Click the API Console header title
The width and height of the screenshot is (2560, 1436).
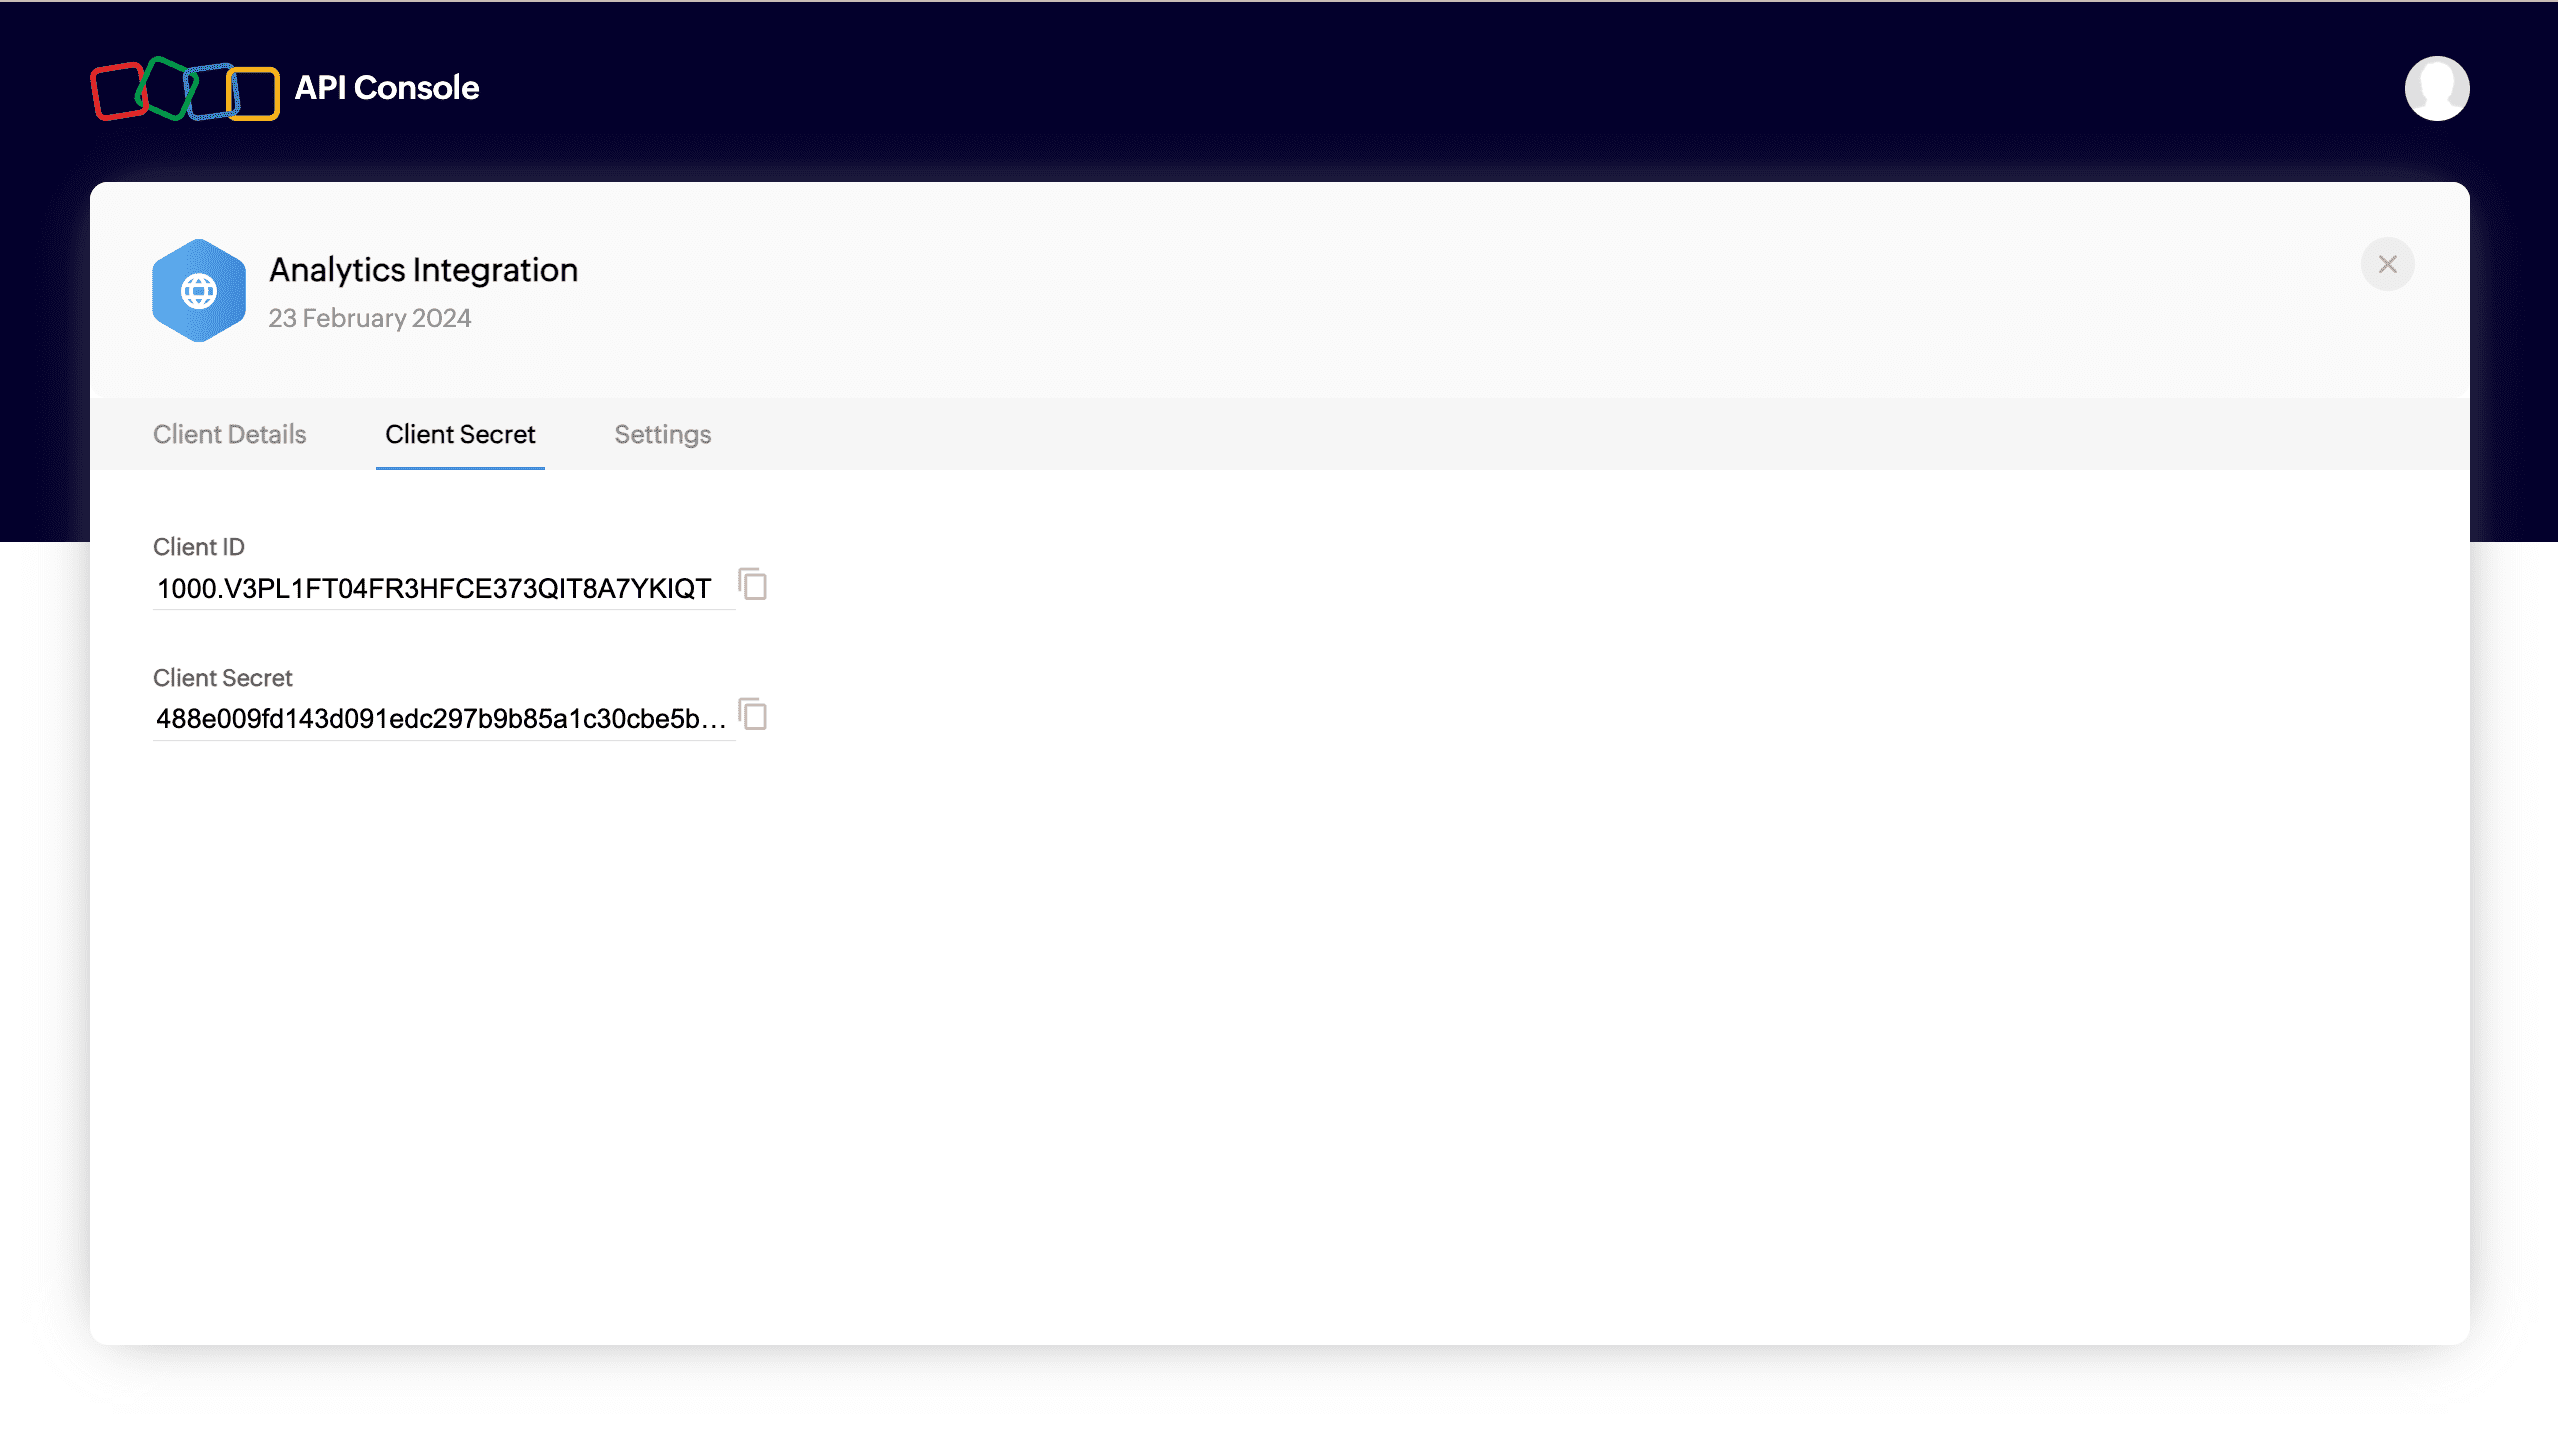click(387, 88)
